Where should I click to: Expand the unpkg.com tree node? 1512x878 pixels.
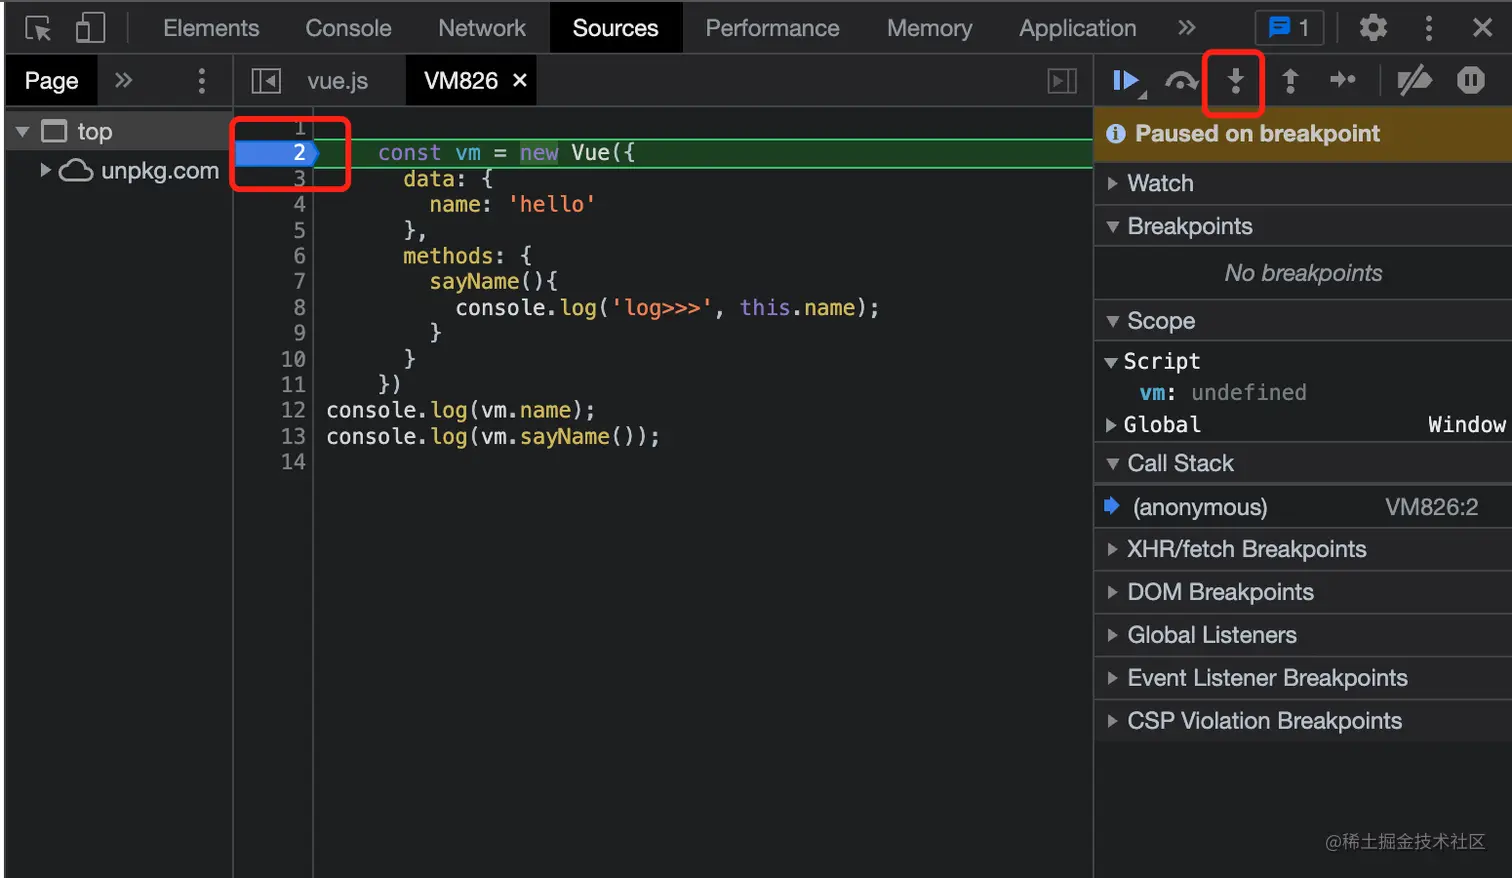[x=45, y=171]
